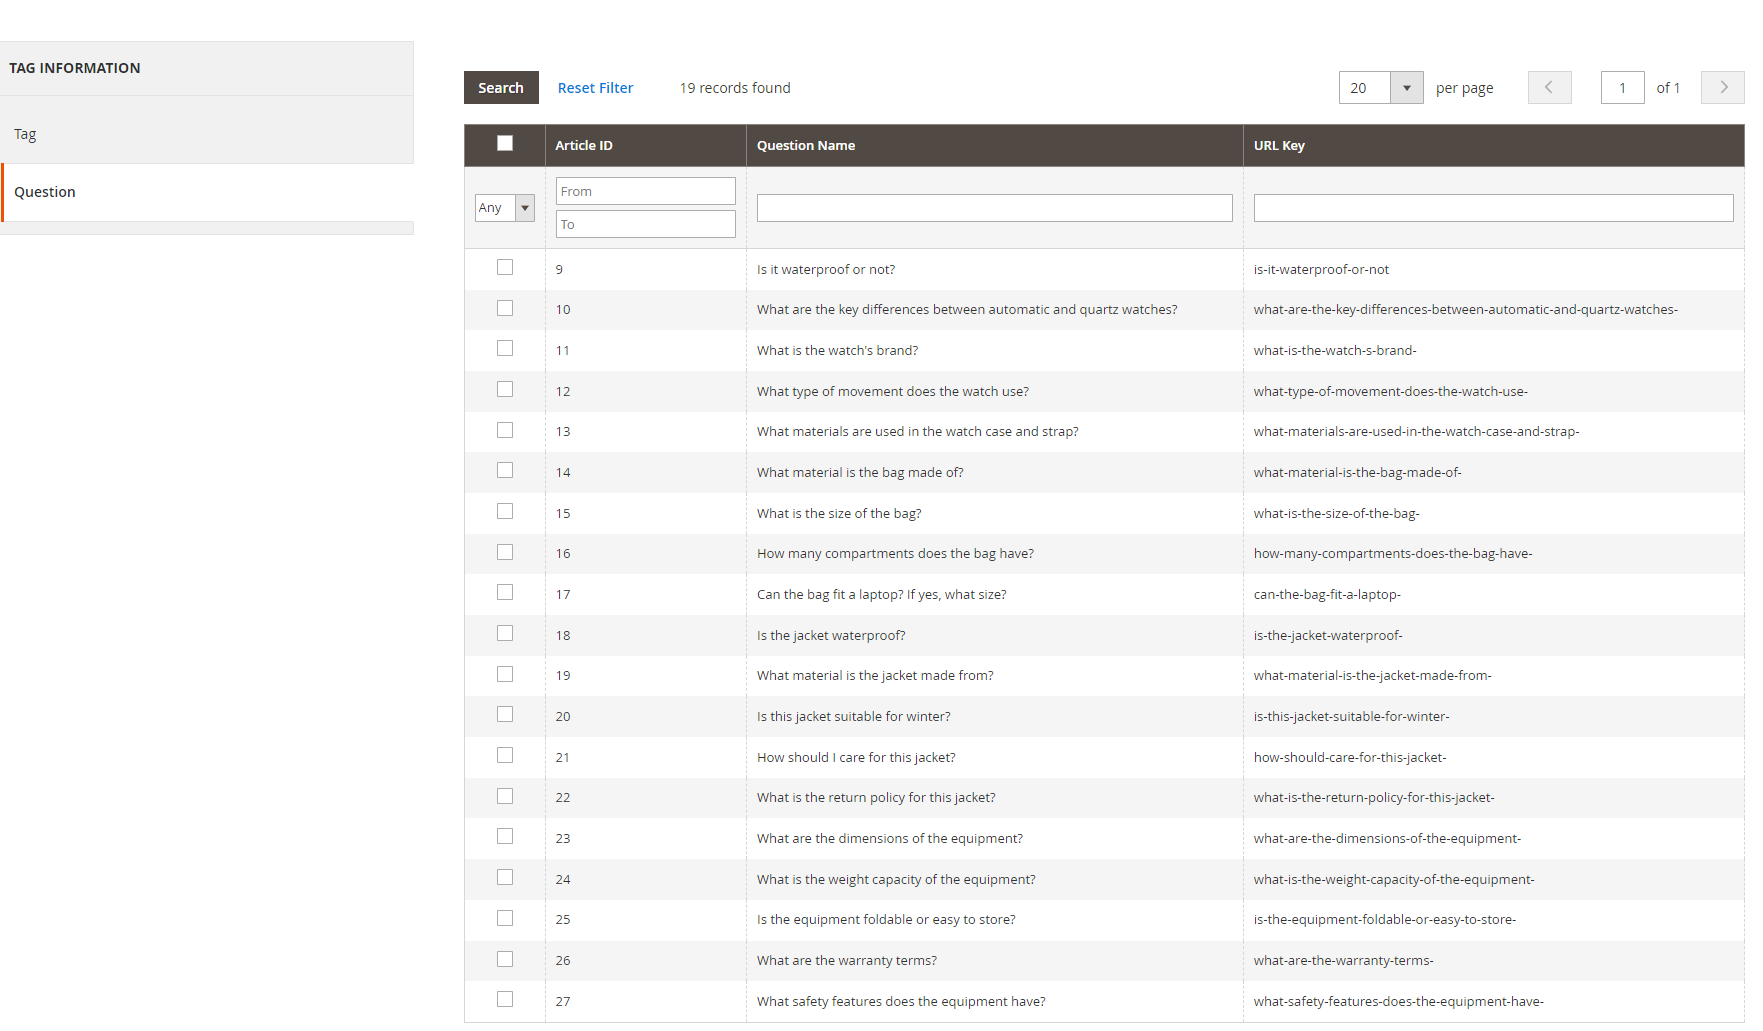1763x1031 pixels.
Task: Check the box for article 22
Action: (x=505, y=796)
